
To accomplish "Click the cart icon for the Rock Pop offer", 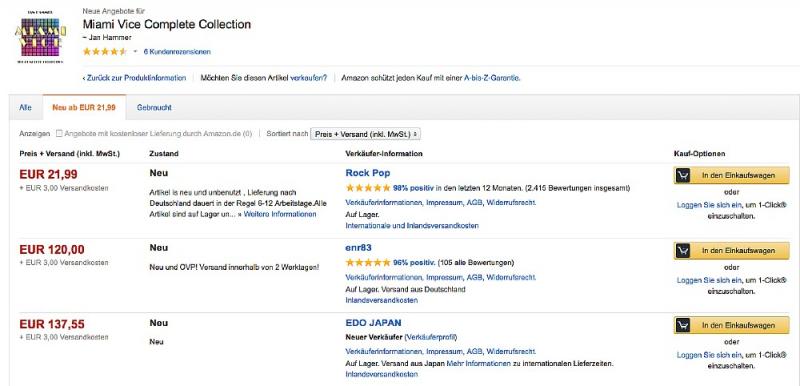I will (683, 175).
